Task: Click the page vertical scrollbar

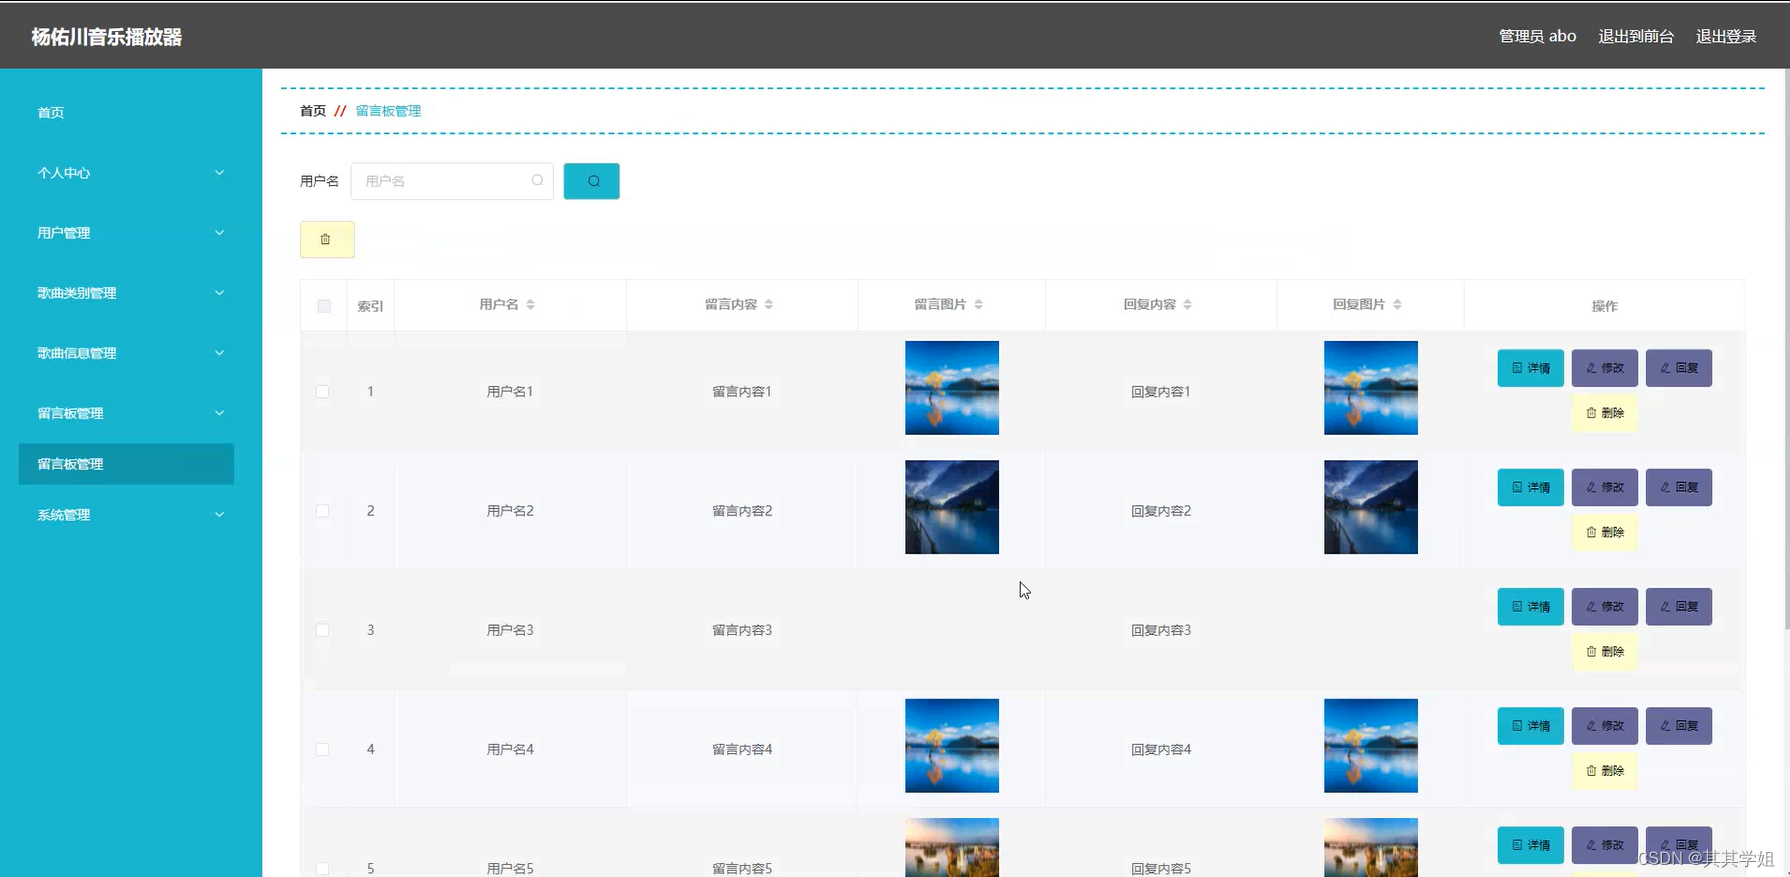Action: [x=1786, y=350]
